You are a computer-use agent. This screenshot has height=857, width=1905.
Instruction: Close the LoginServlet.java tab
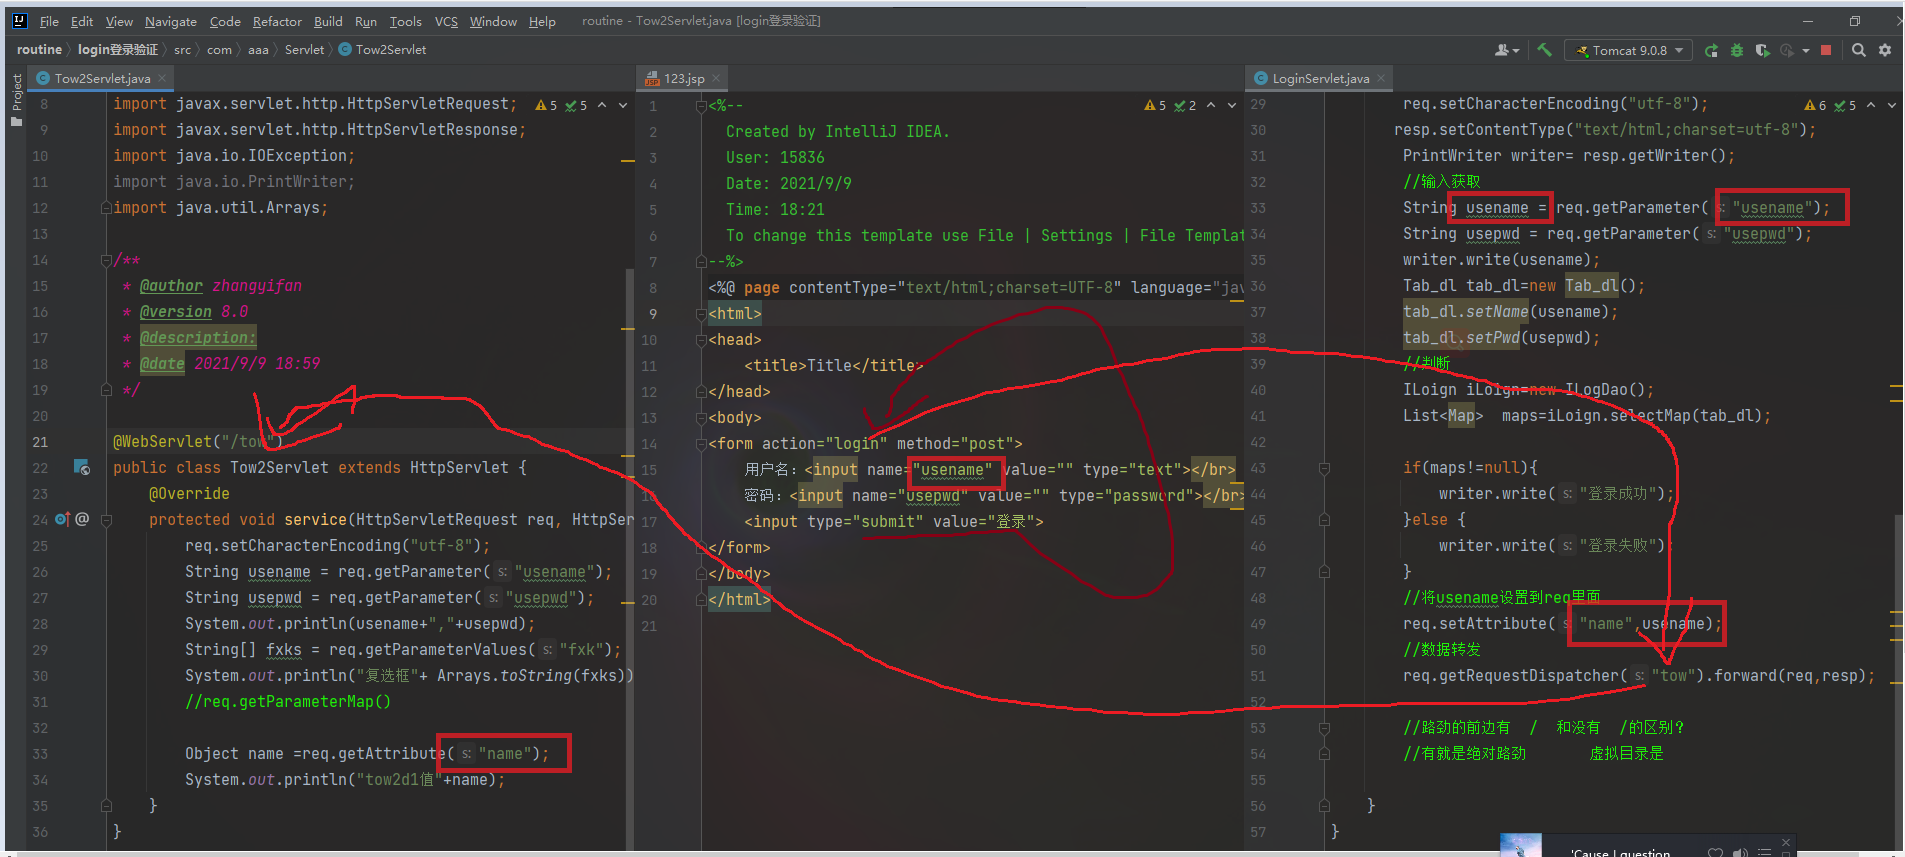point(1381,78)
